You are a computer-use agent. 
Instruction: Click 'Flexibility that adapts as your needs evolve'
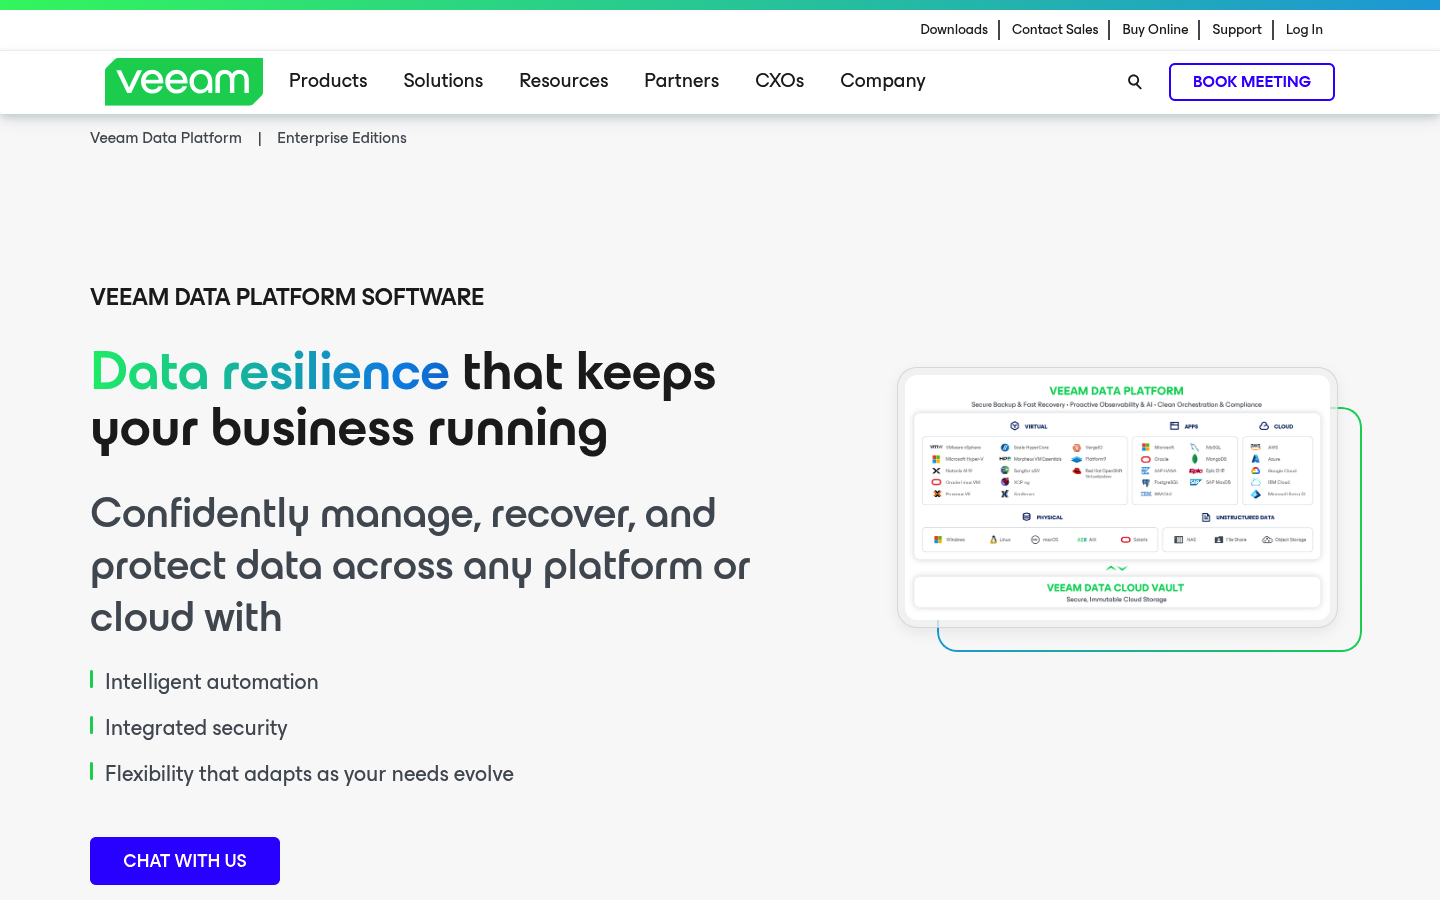pyautogui.click(x=309, y=774)
